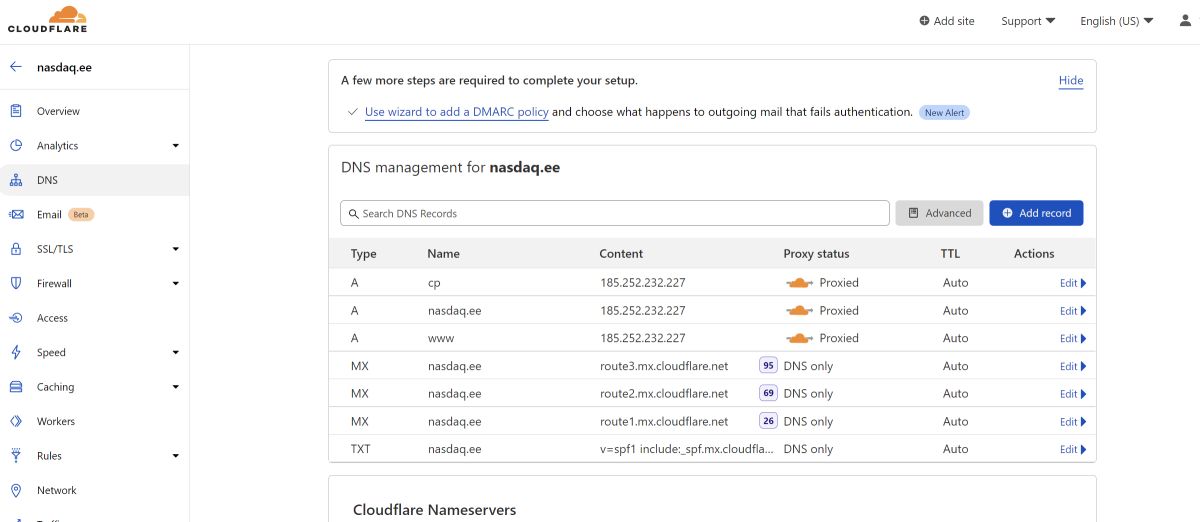Select DNS in the sidebar
The height and width of the screenshot is (522, 1200).
47,180
